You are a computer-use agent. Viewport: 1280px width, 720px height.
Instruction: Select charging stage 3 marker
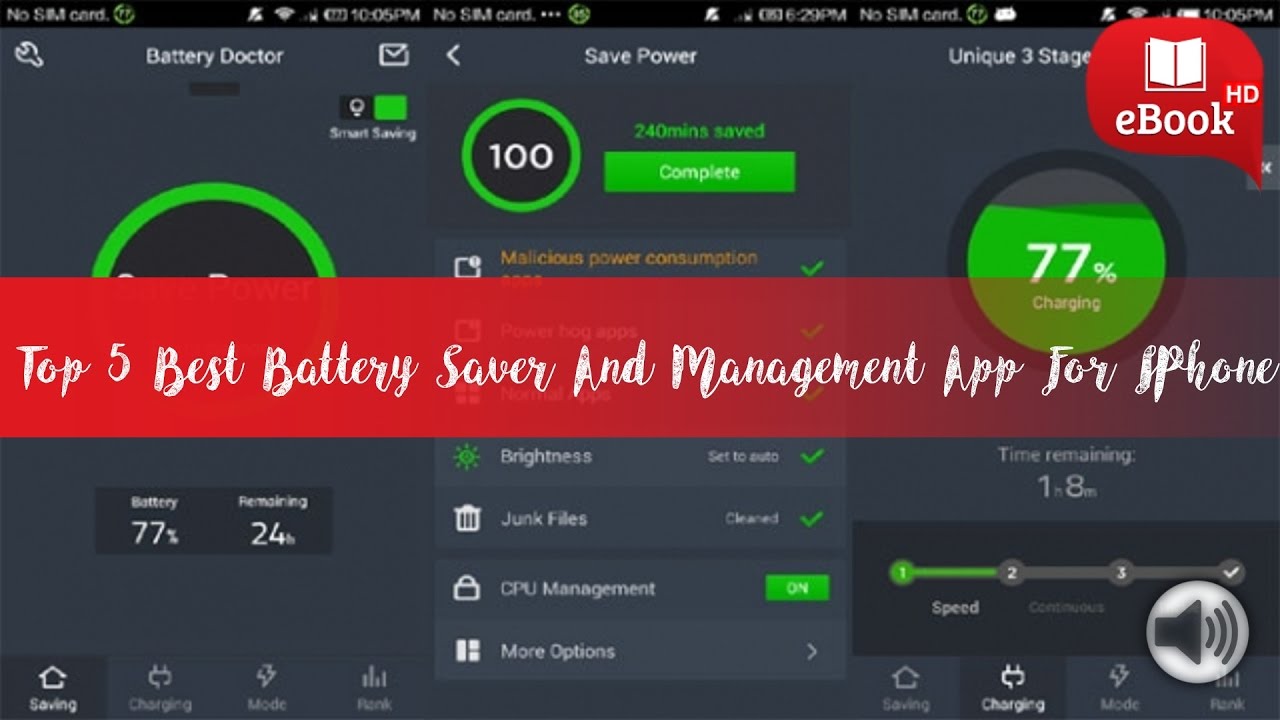[x=1121, y=573]
